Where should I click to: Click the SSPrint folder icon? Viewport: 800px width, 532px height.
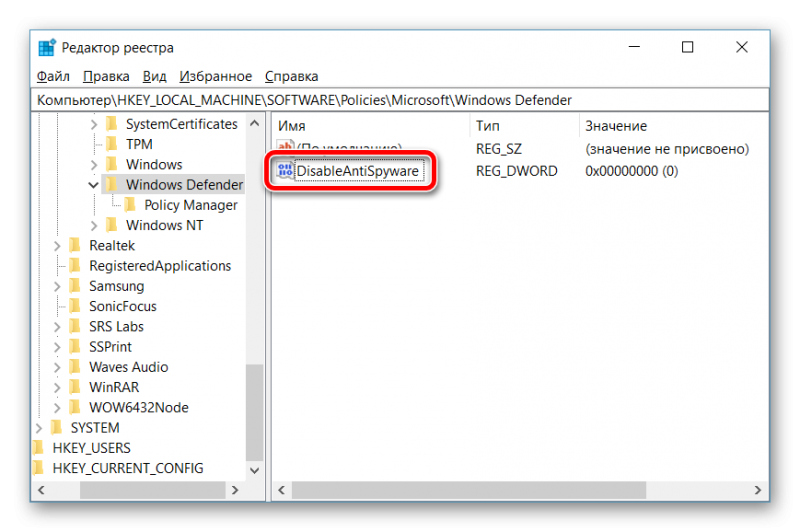(75, 347)
